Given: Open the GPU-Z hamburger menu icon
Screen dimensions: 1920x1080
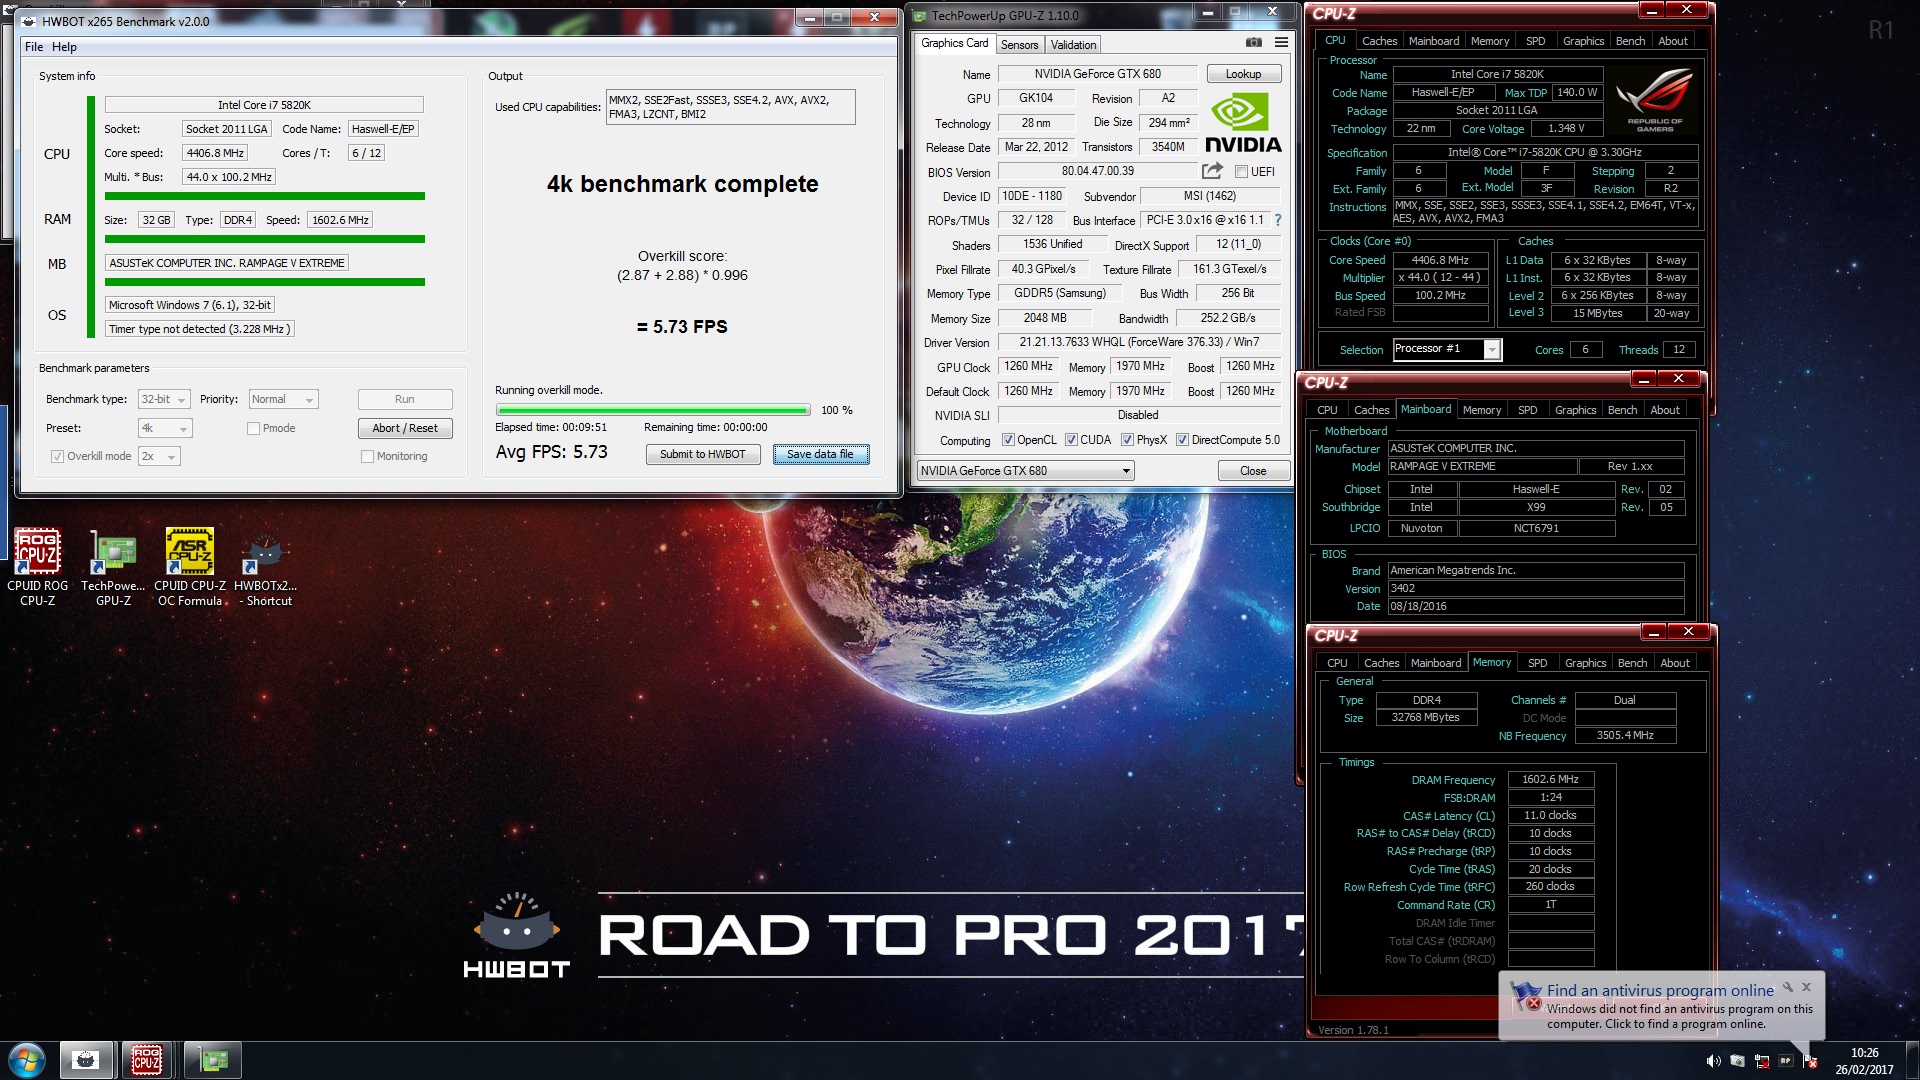Looking at the screenshot, I should [x=1281, y=43].
